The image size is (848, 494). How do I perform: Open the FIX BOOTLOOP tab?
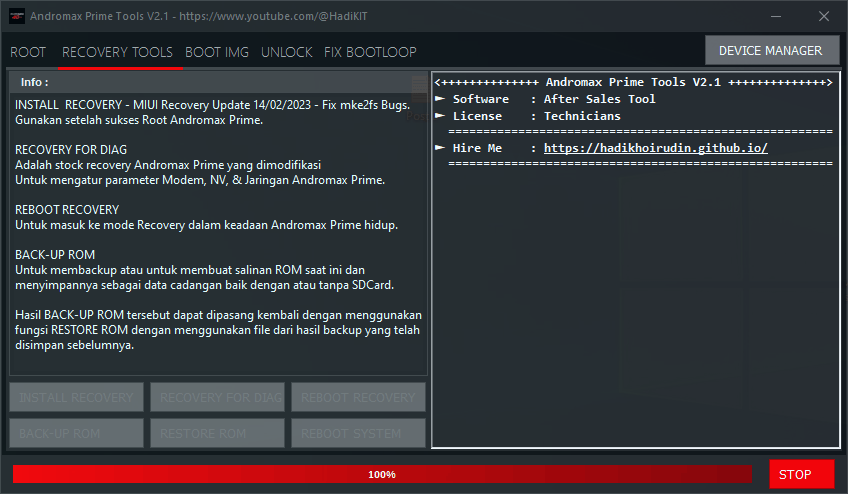point(370,52)
